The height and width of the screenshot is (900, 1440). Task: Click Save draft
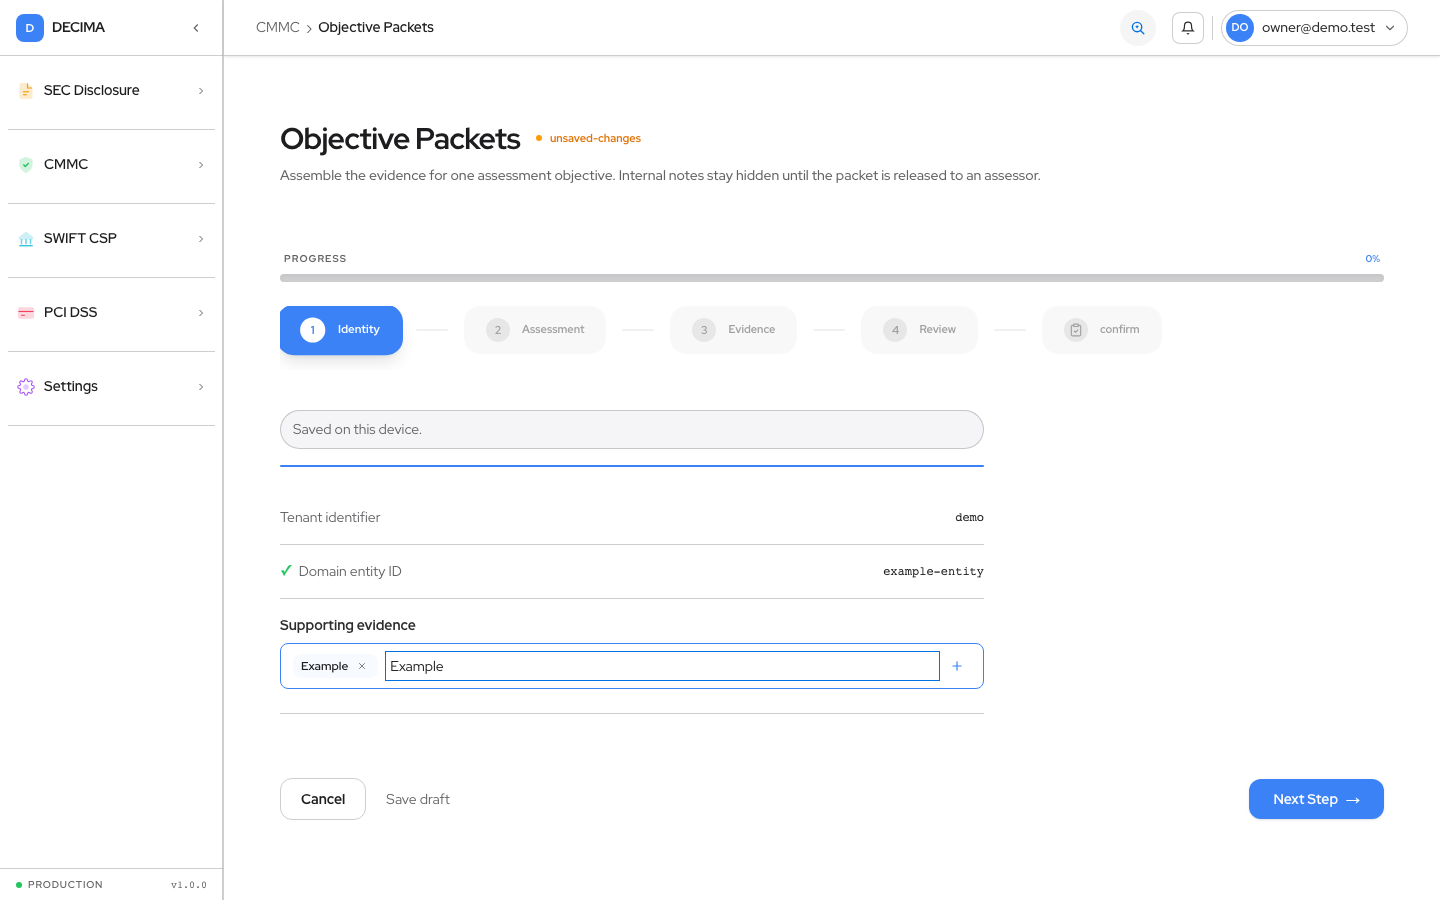418,799
